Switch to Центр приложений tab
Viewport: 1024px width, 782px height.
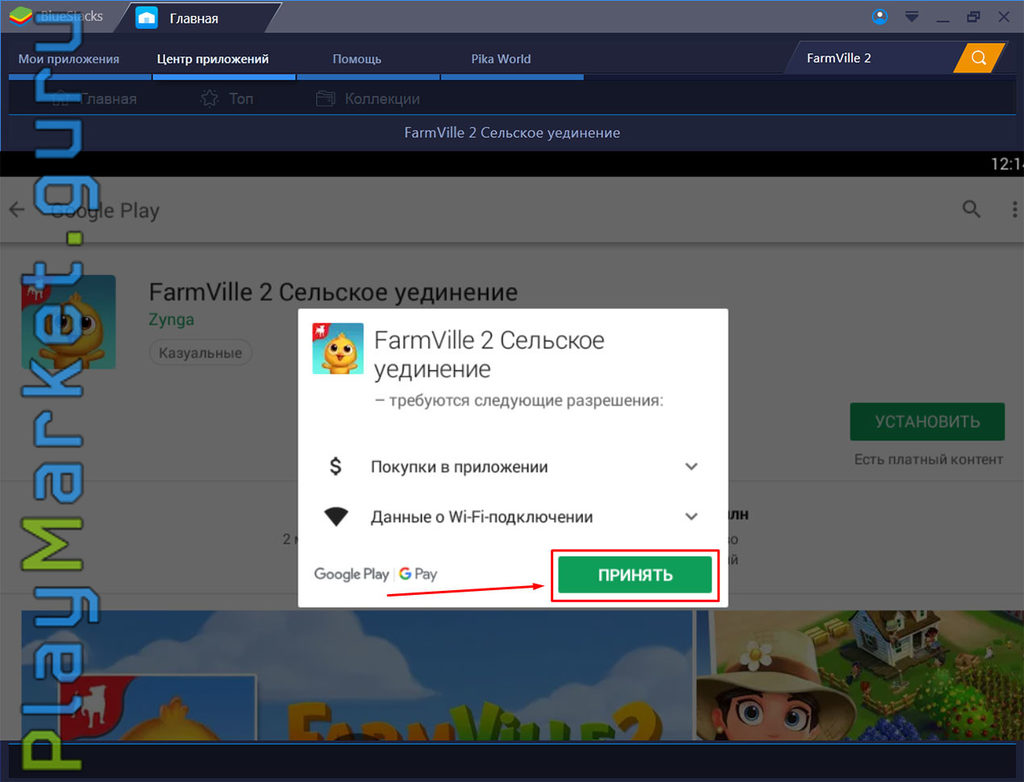[x=213, y=59]
